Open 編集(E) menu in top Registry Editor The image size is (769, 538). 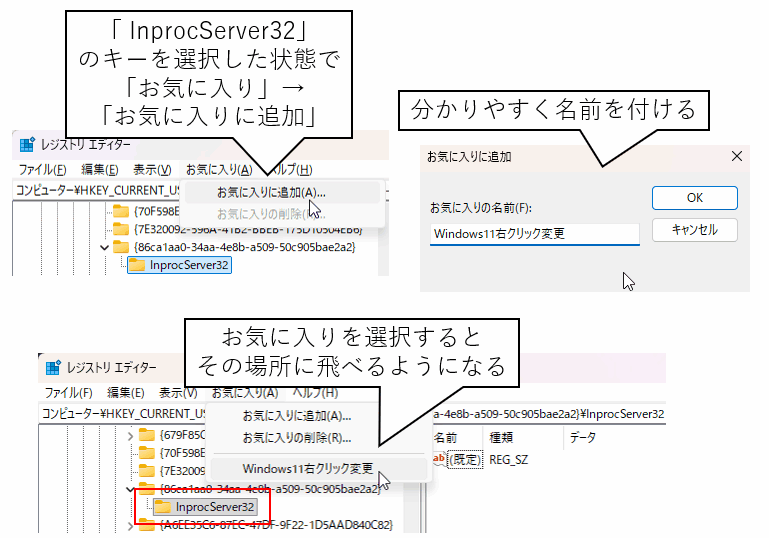click(x=100, y=170)
